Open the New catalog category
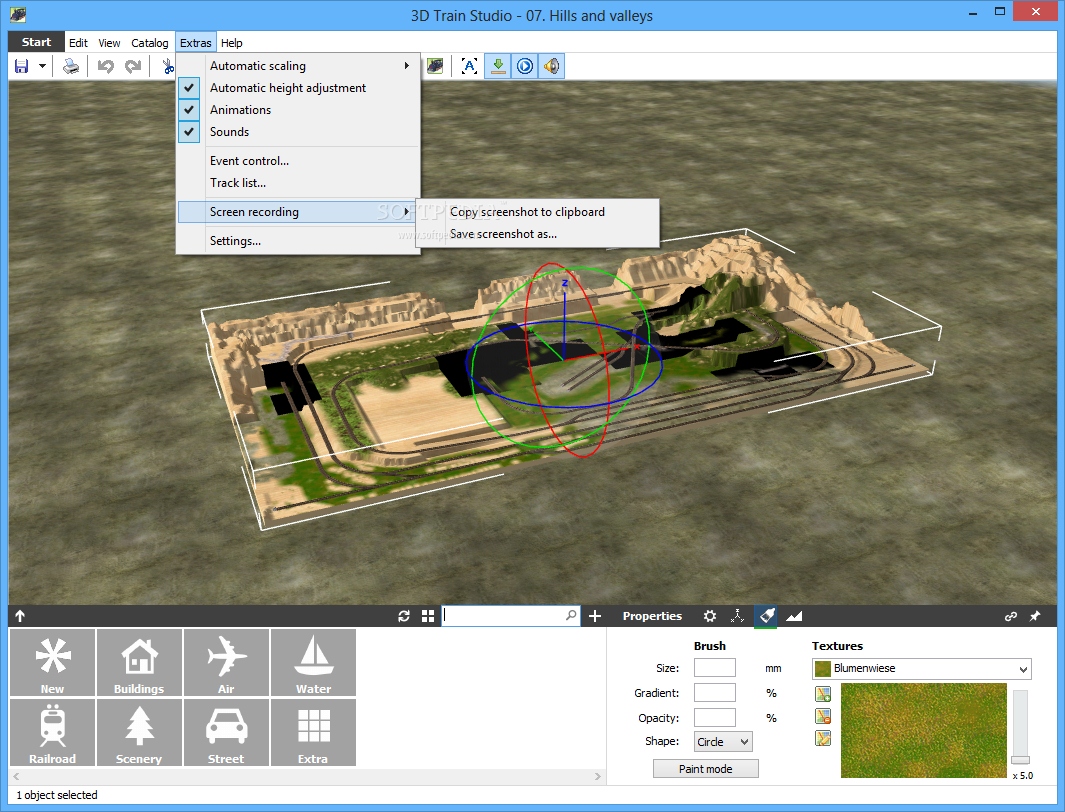The image size is (1065, 812). pos(52,663)
